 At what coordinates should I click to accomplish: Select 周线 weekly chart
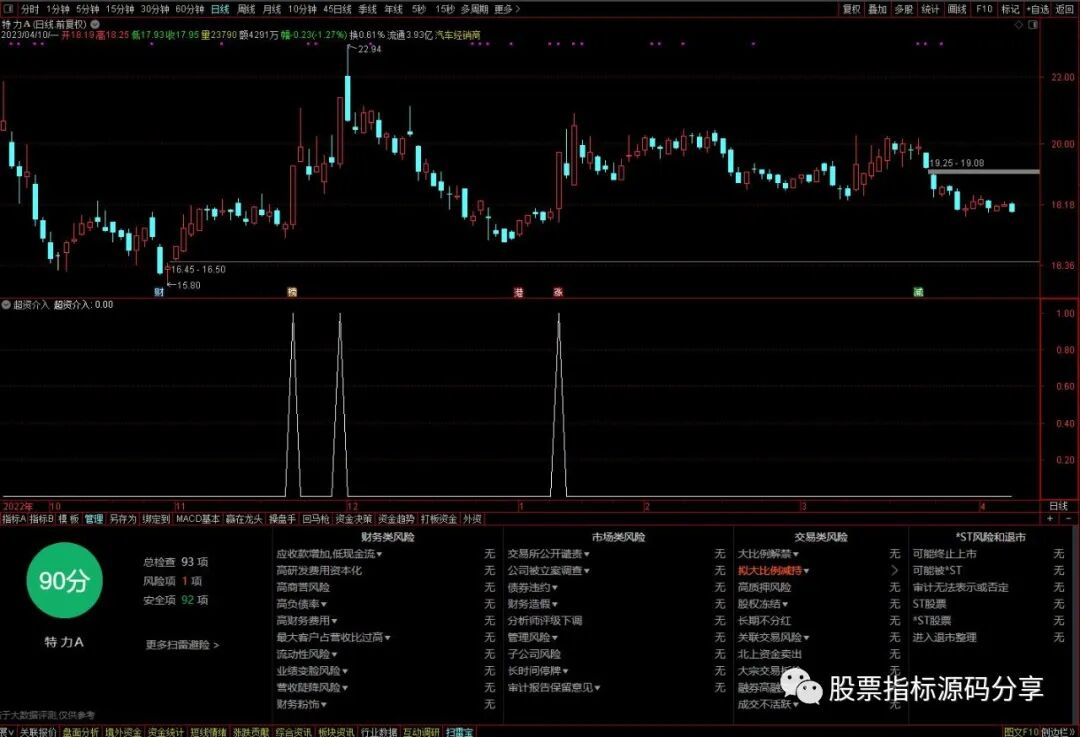[x=246, y=9]
